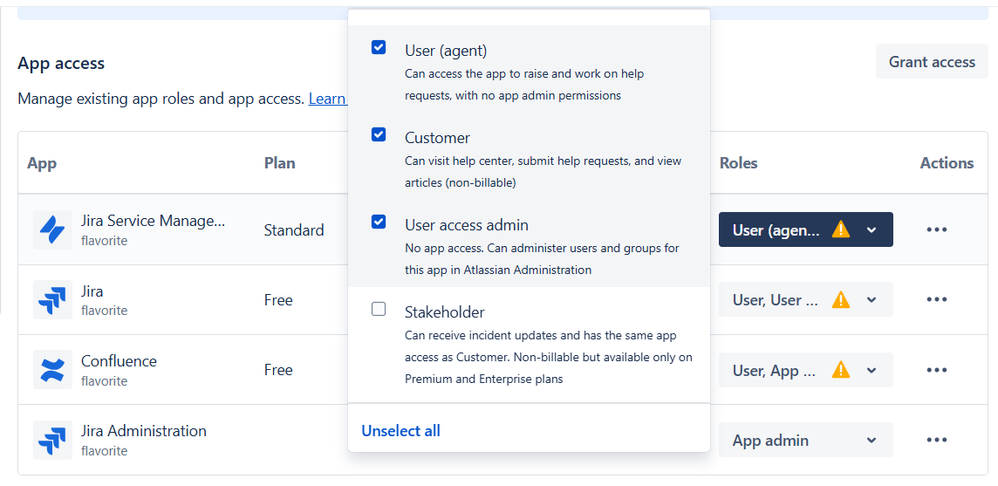Click the Confluence app name text
Viewport: 998px width, 486px height.
pyautogui.click(x=118, y=361)
